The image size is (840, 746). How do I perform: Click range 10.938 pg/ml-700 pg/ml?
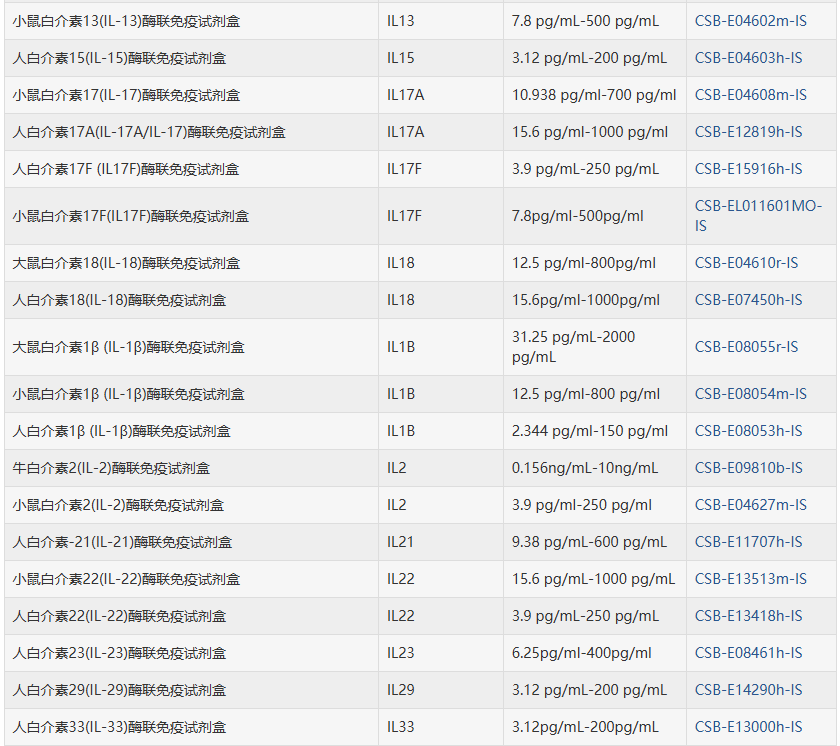(x=594, y=95)
